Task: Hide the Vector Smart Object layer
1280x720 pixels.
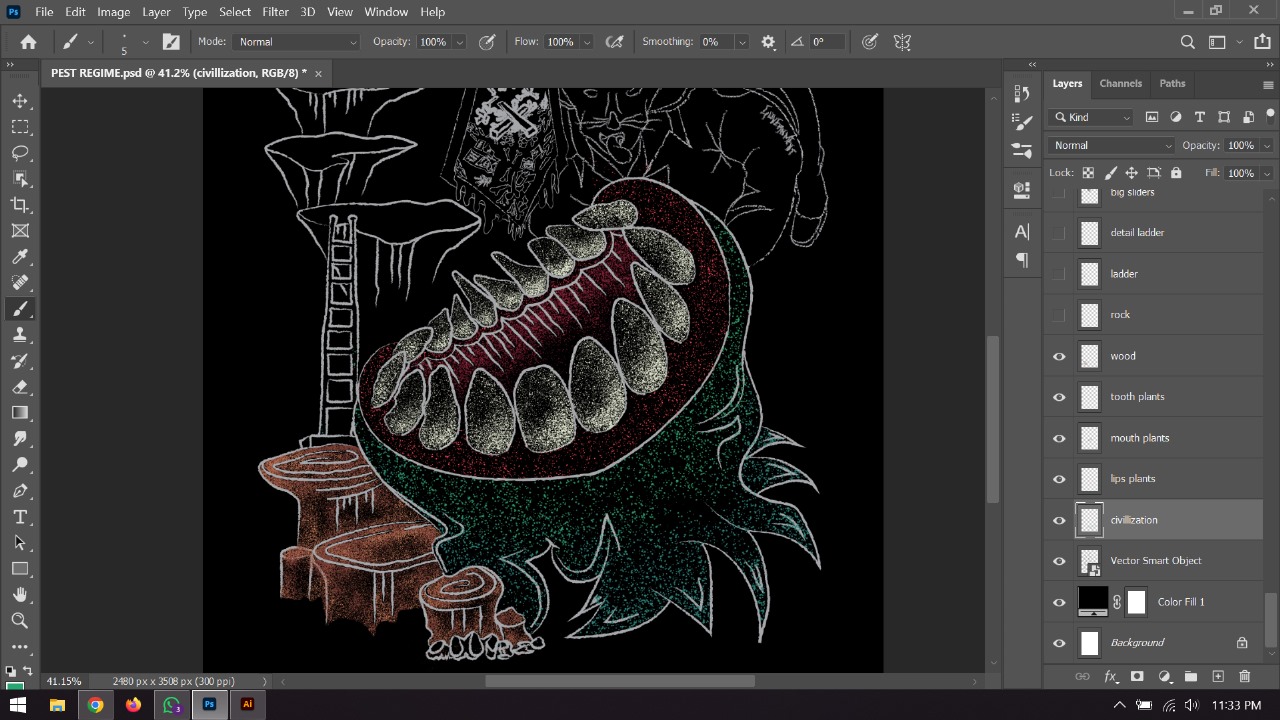Action: point(1059,561)
